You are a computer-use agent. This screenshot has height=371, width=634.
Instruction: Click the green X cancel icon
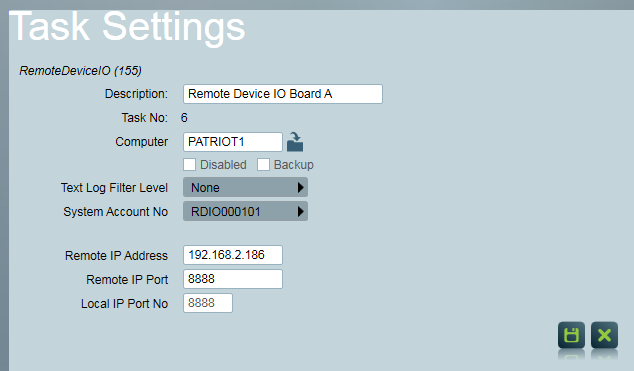604,335
